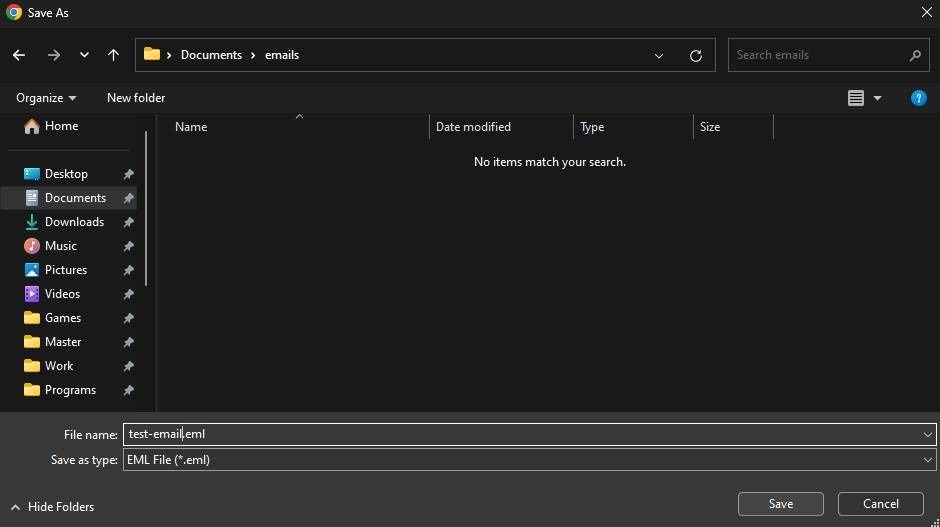The image size is (940, 527).
Task: Click the search magnifier icon
Action: (x=915, y=55)
